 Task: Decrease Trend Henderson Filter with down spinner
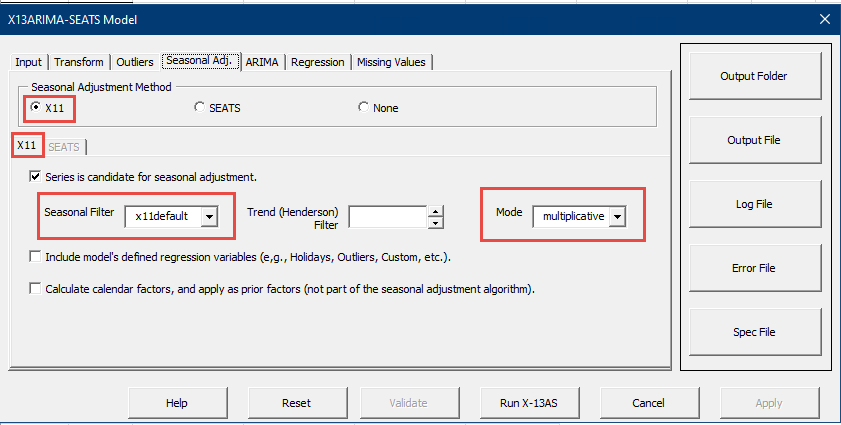436,223
